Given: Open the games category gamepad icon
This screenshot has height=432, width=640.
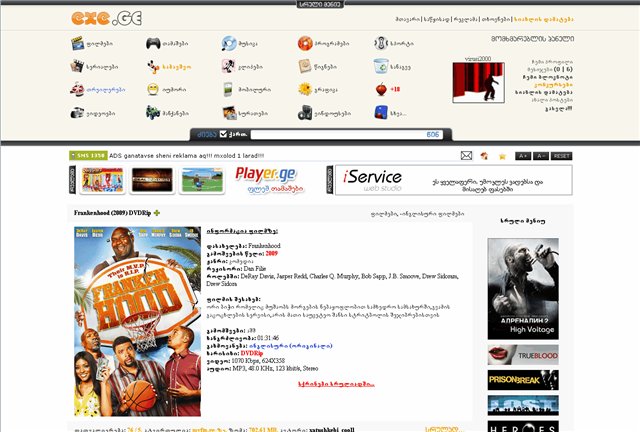Looking at the screenshot, I should pyautogui.click(x=153, y=43).
